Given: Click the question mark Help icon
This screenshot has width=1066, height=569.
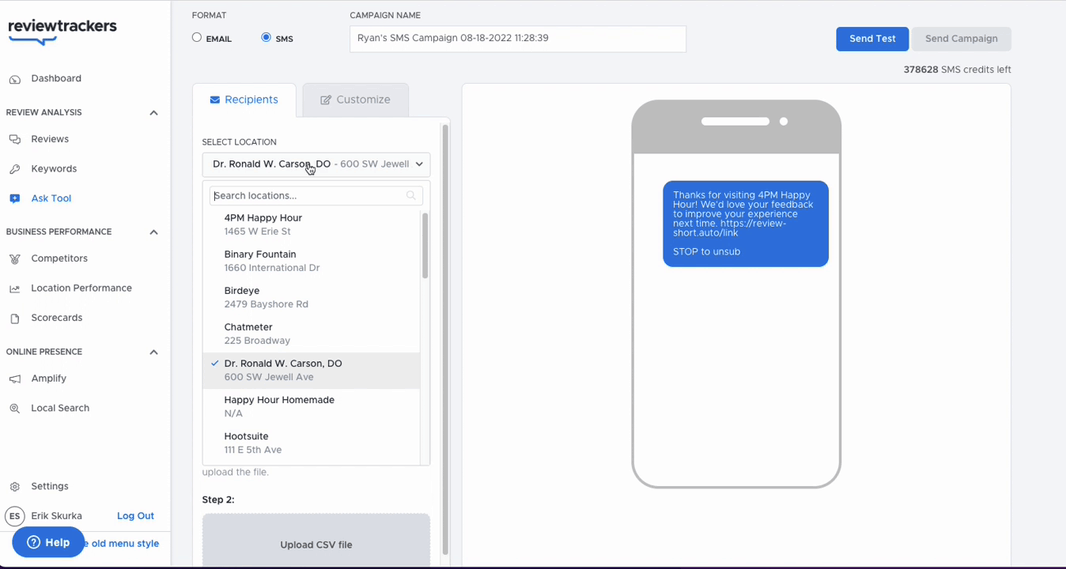Looking at the screenshot, I should 34,542.
